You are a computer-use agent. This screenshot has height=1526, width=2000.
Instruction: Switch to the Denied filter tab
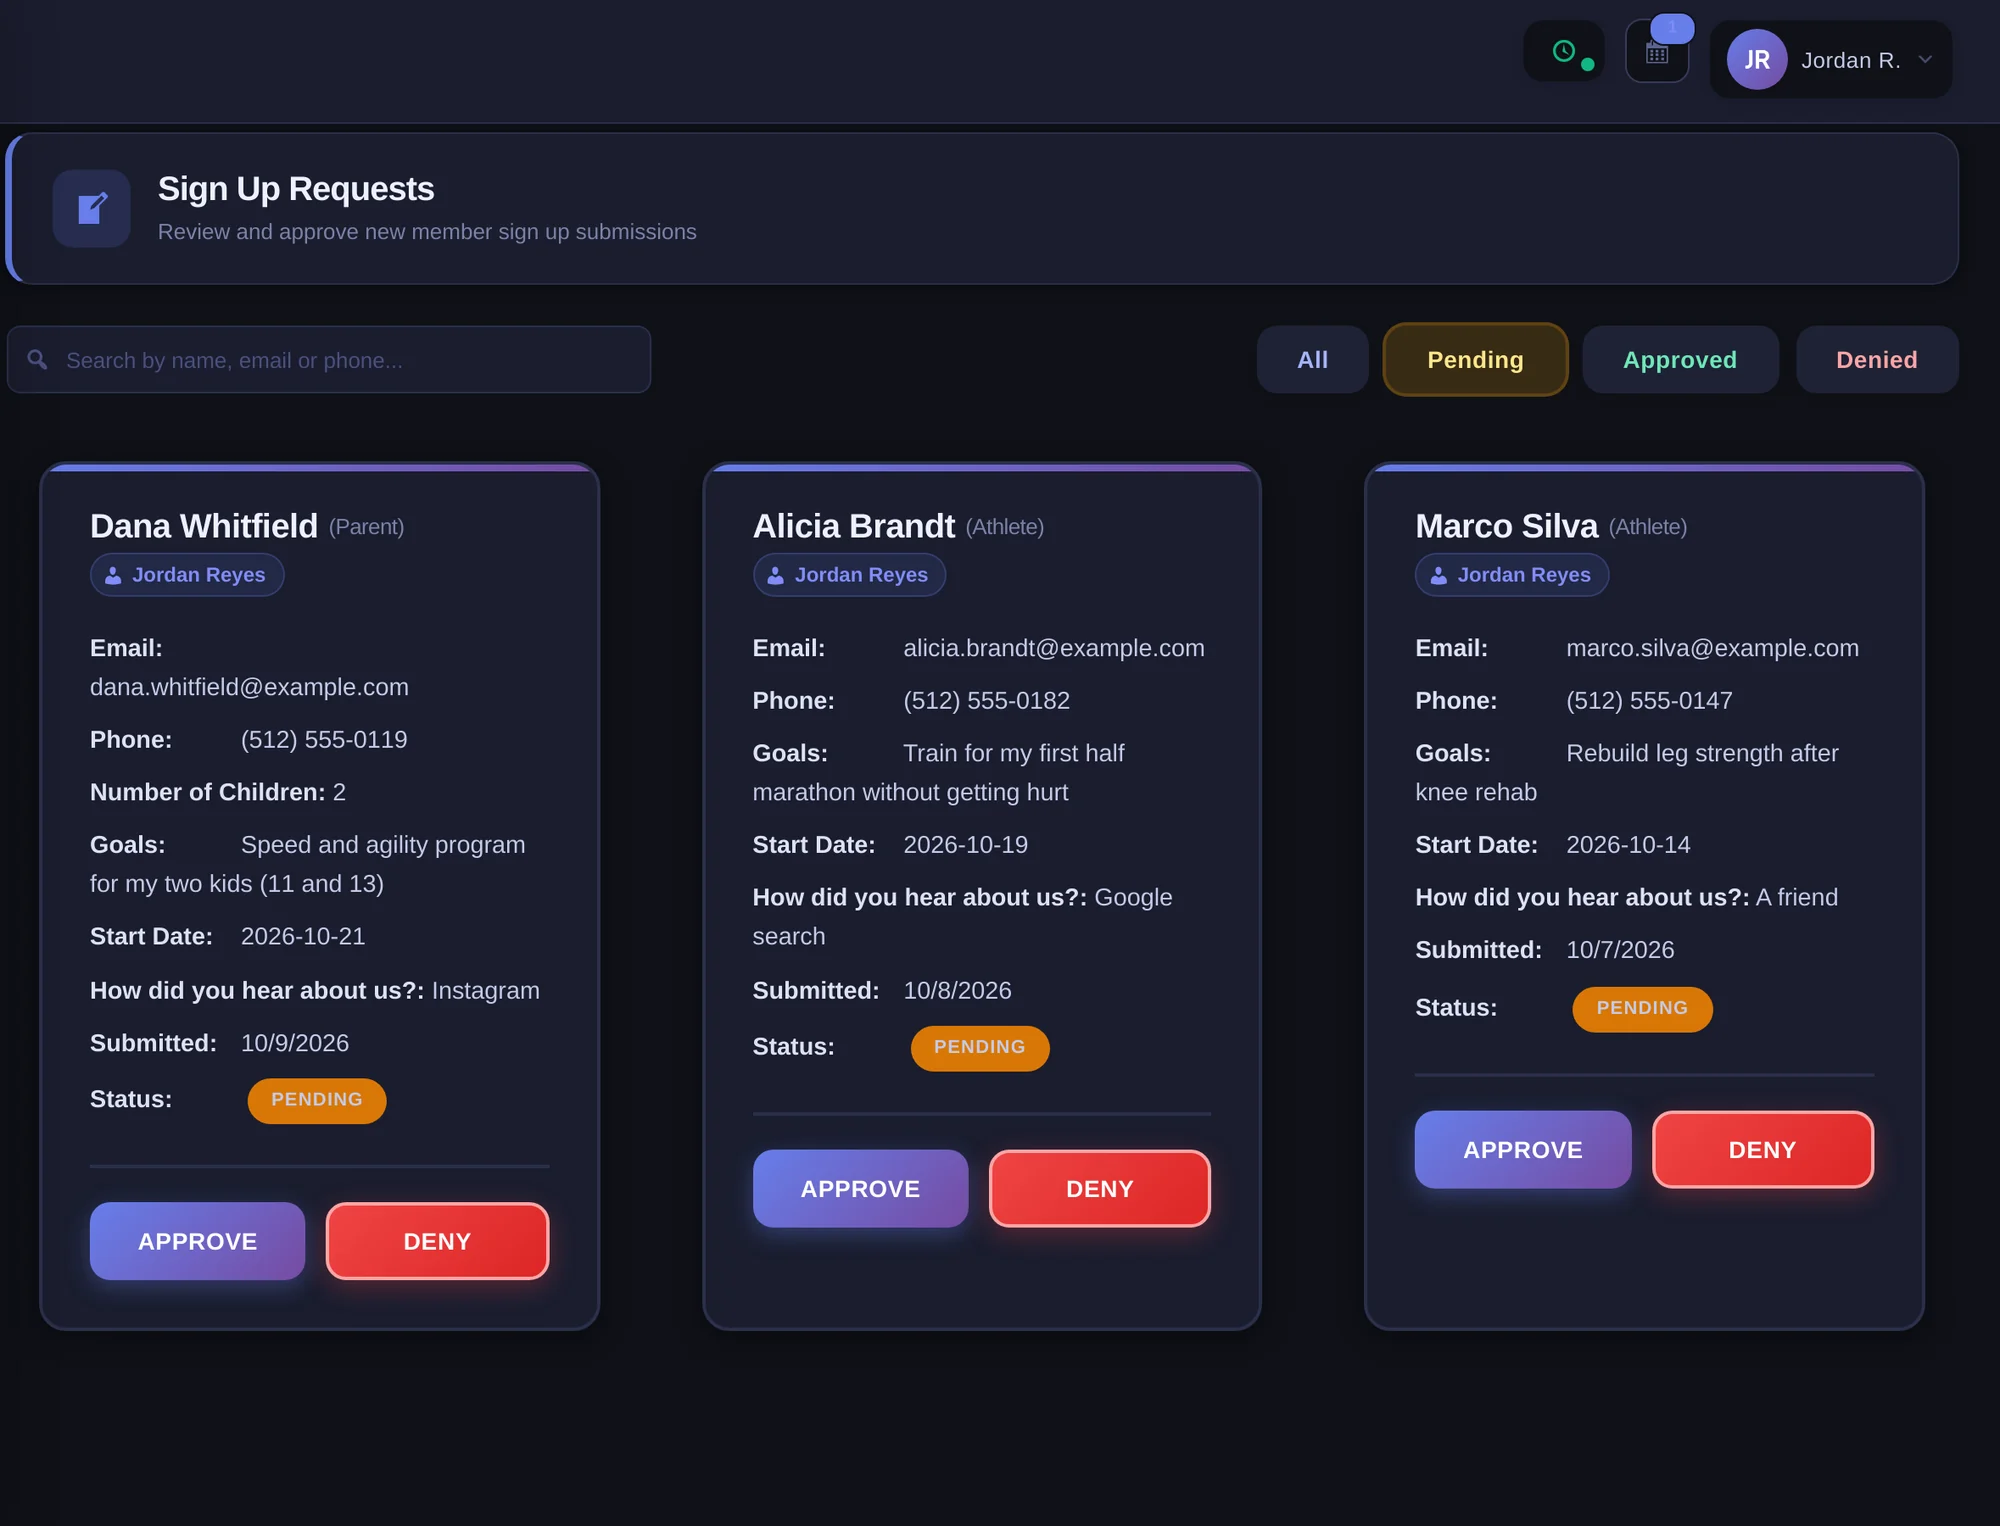[1876, 359]
